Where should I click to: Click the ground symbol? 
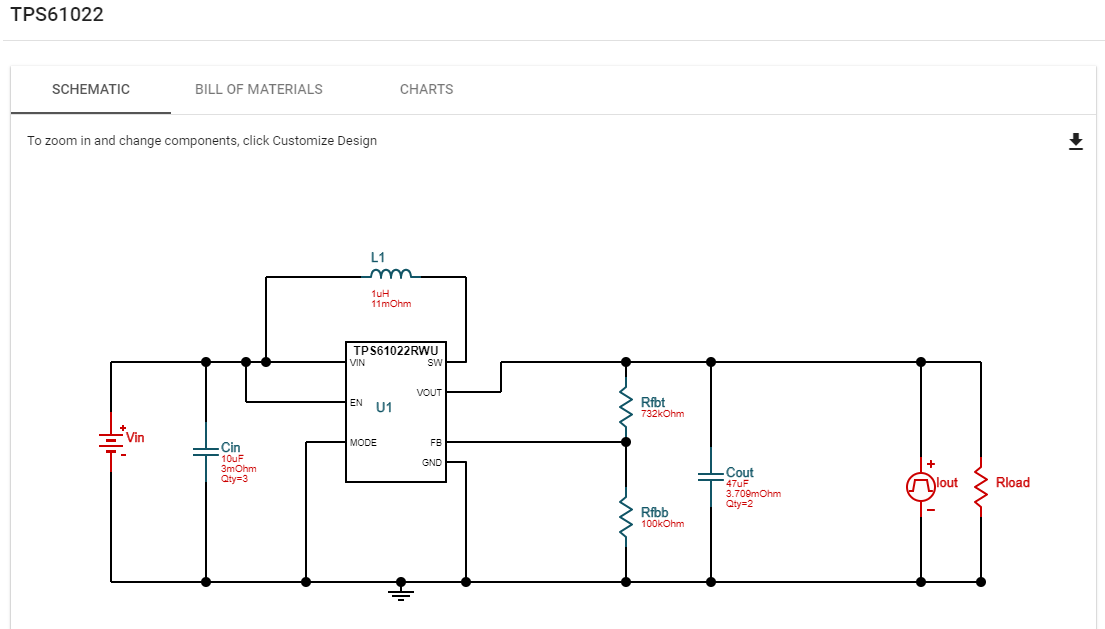point(401,590)
